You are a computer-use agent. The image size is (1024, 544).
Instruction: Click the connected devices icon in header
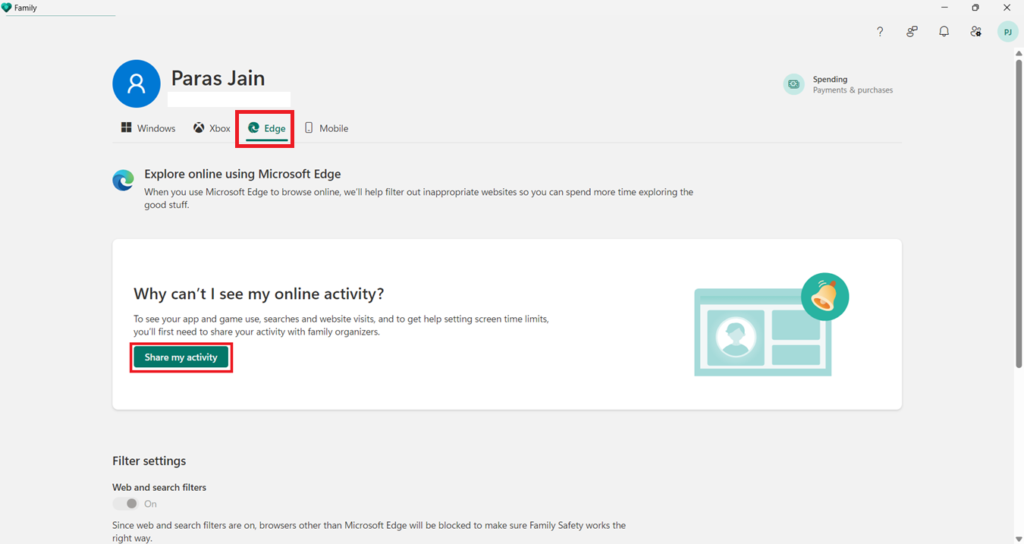912,31
